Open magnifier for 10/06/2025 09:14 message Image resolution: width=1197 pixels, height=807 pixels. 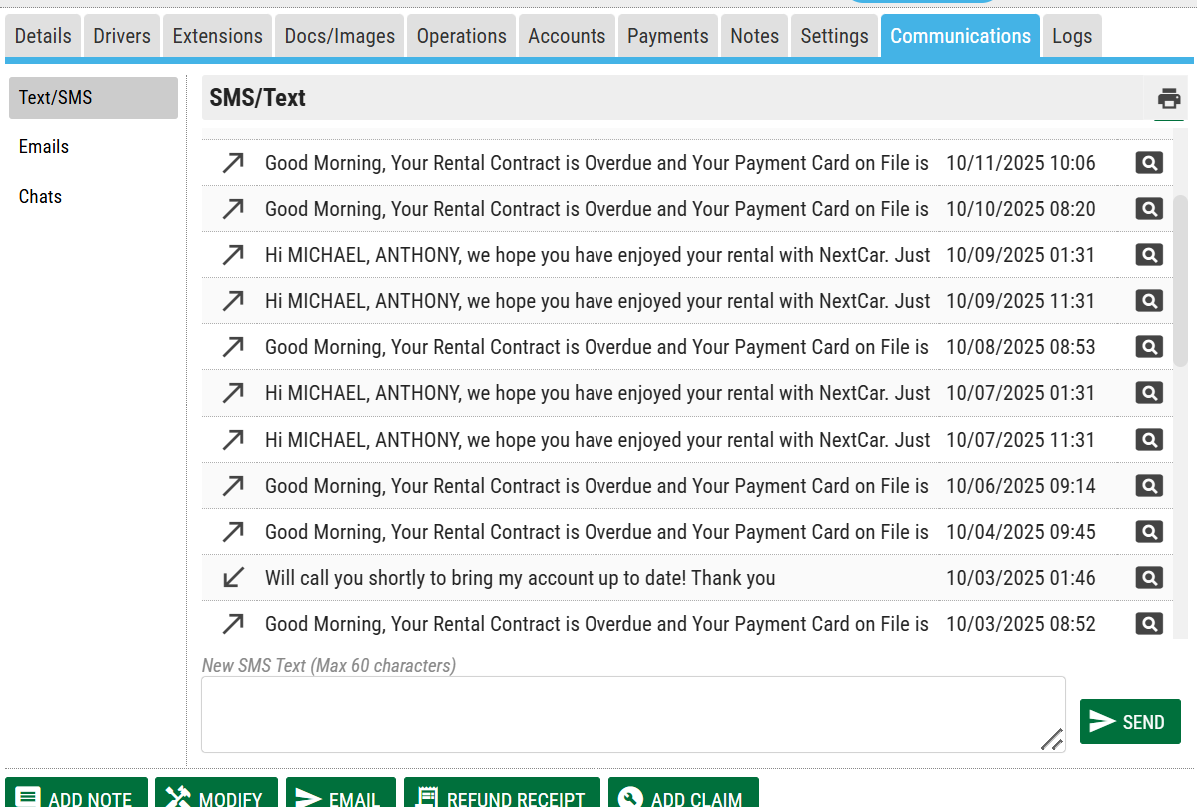[1149, 486]
